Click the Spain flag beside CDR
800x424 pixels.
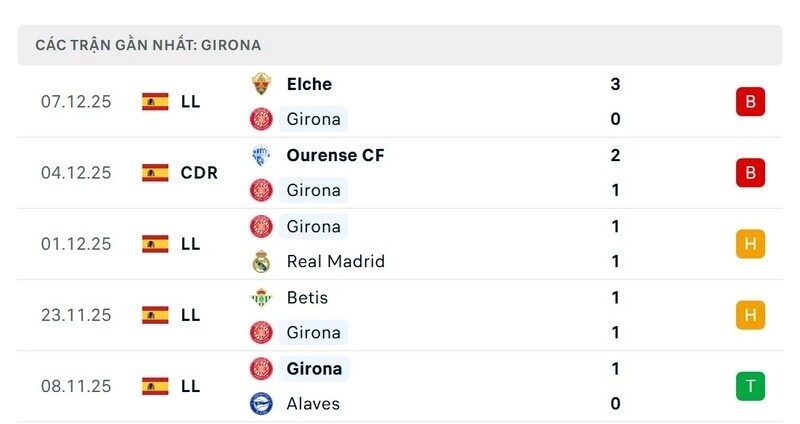click(155, 173)
